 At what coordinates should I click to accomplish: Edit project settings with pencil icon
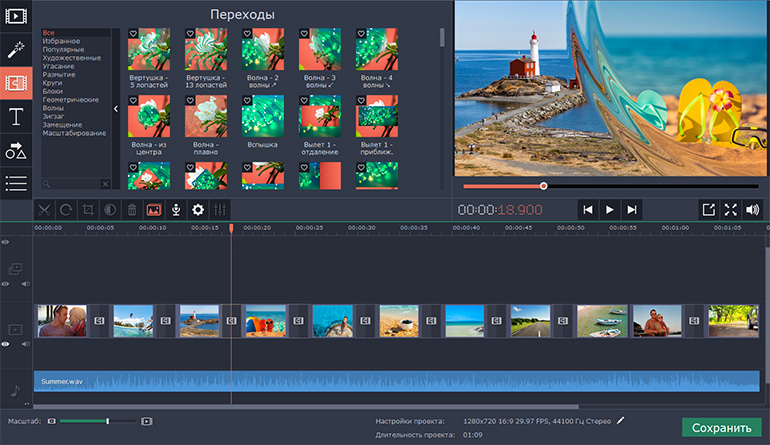tap(621, 421)
